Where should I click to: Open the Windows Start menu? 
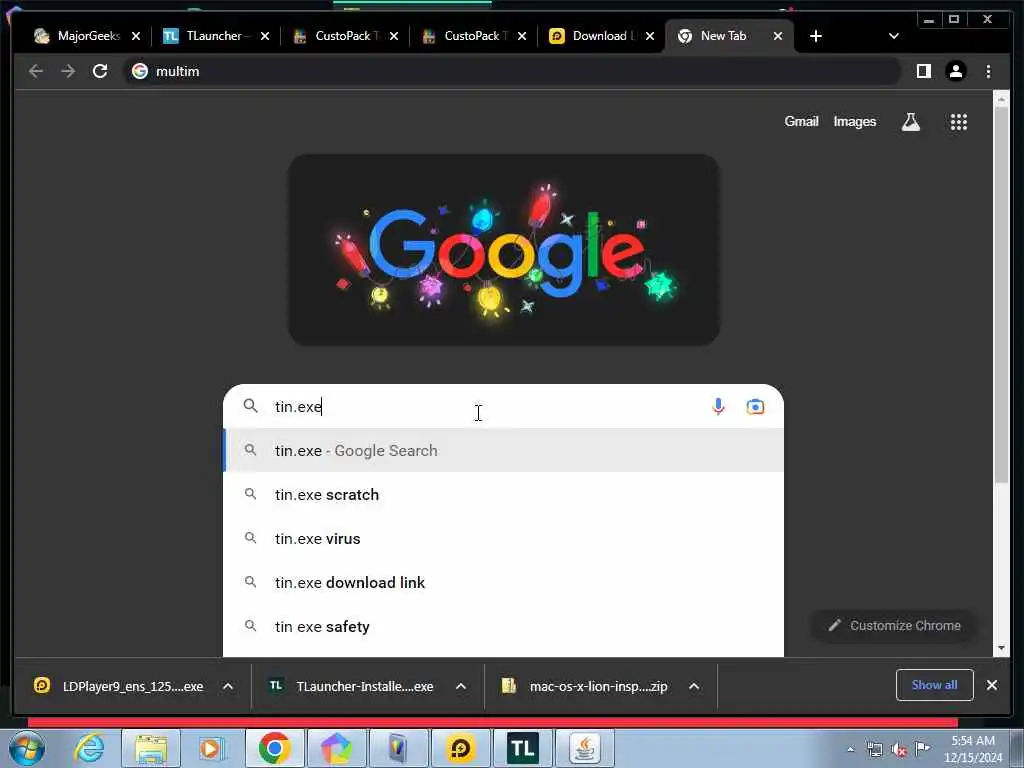pyautogui.click(x=27, y=749)
